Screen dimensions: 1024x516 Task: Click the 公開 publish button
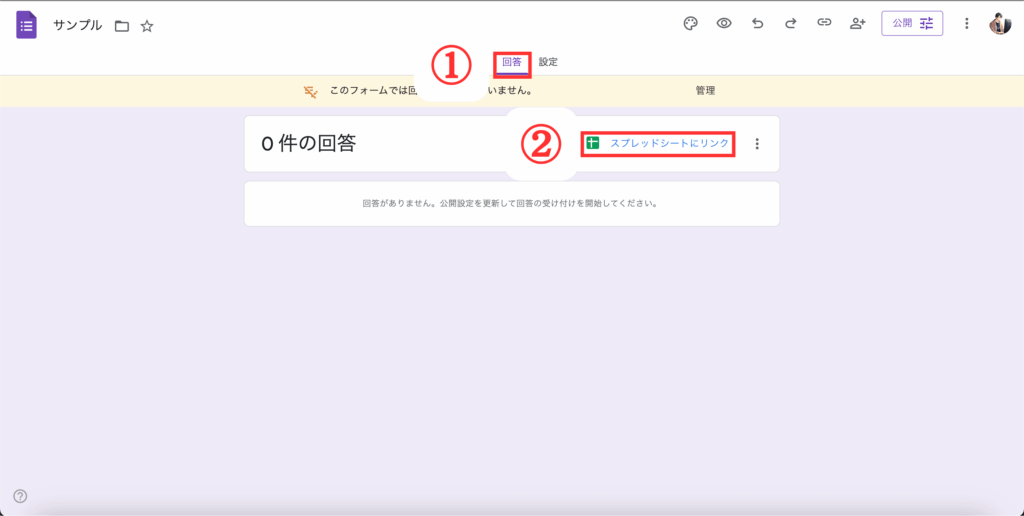(912, 24)
